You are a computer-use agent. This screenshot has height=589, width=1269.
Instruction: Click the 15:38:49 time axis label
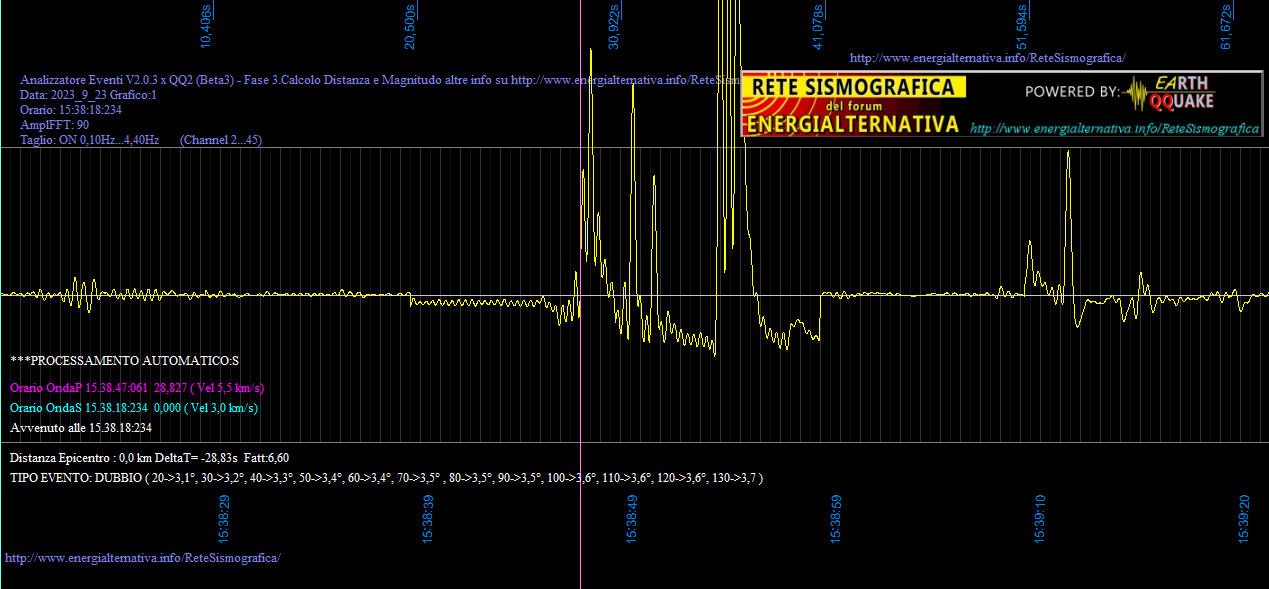point(633,518)
